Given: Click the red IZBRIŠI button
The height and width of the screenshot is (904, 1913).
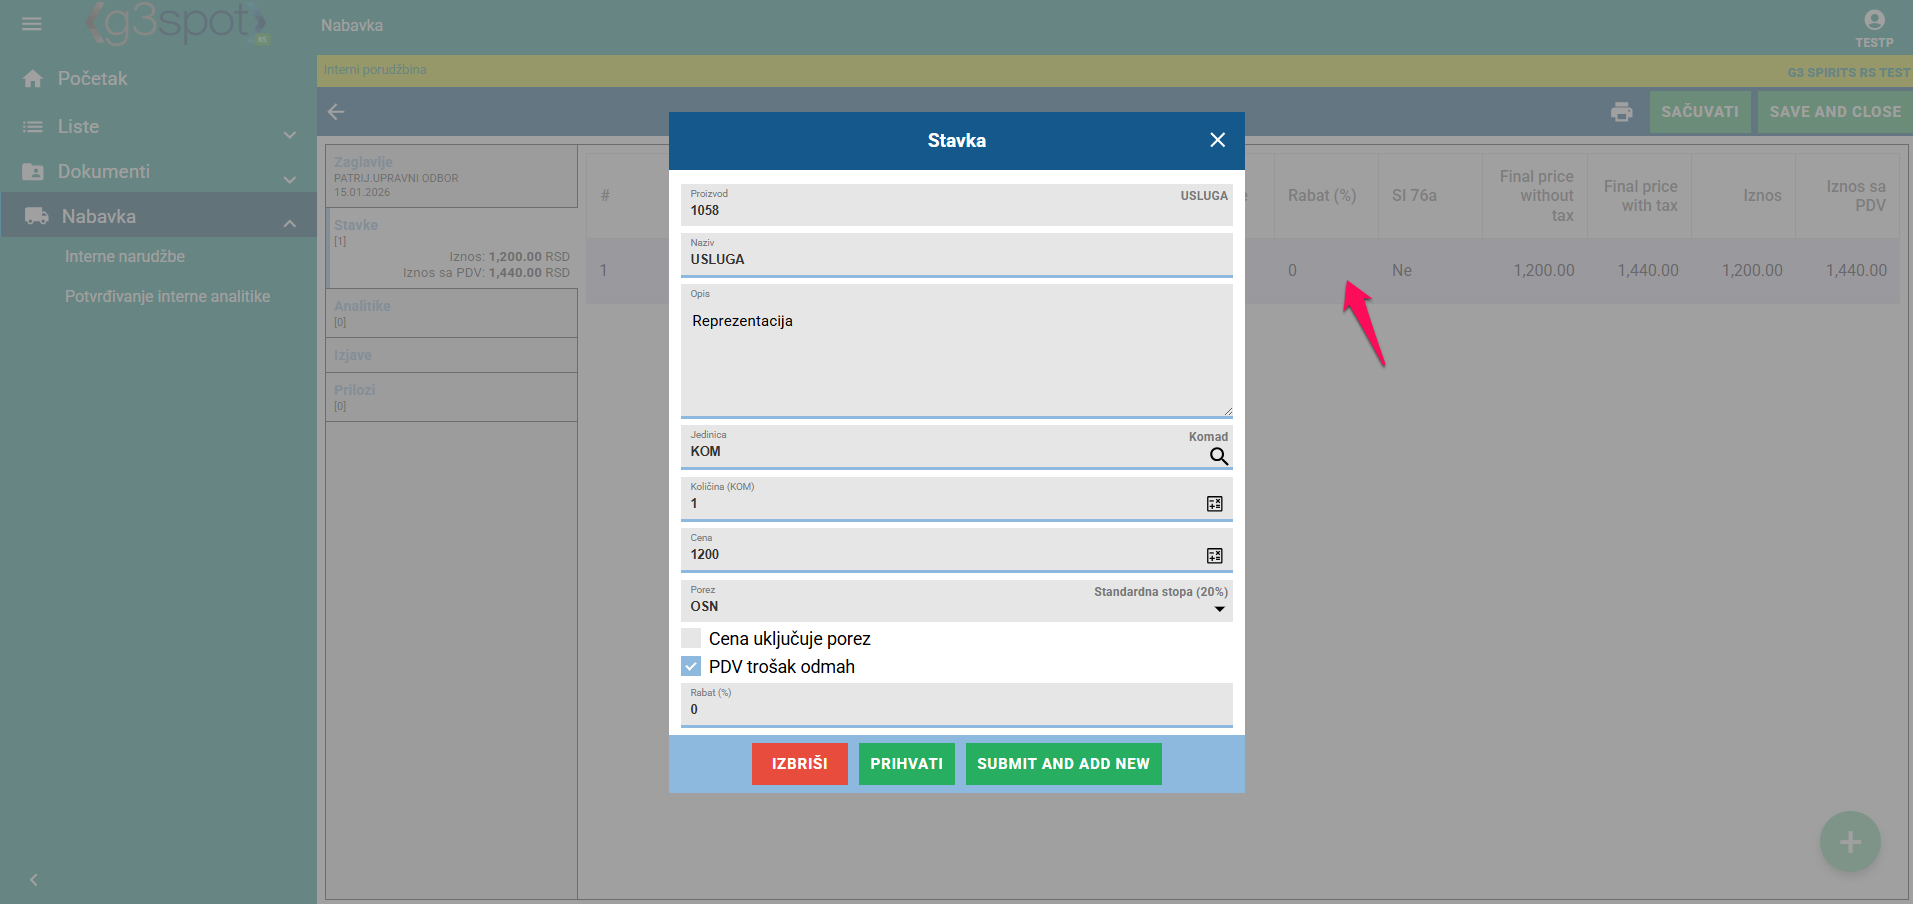Looking at the screenshot, I should pos(799,764).
